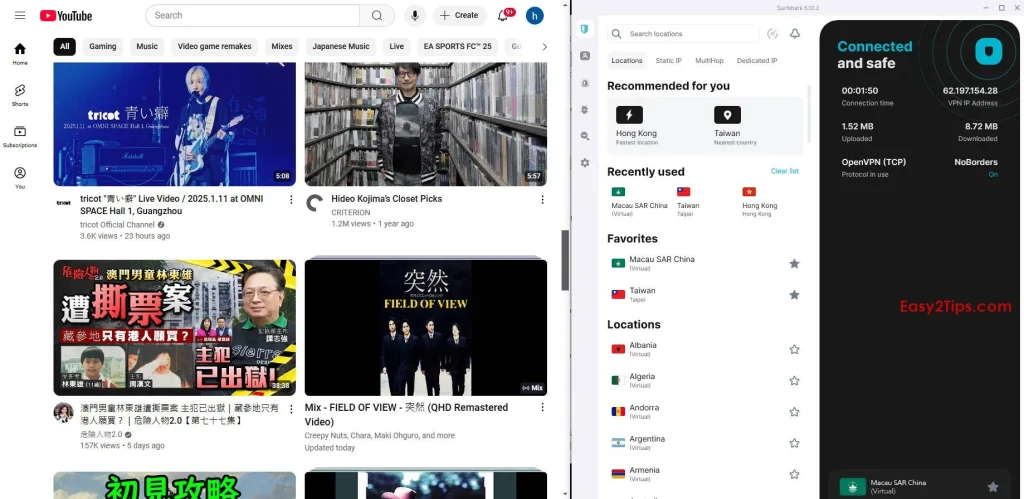Screen dimensions: 1024x499
Task: Switch to Static IP tab in Surfshark
Action: click(x=669, y=61)
